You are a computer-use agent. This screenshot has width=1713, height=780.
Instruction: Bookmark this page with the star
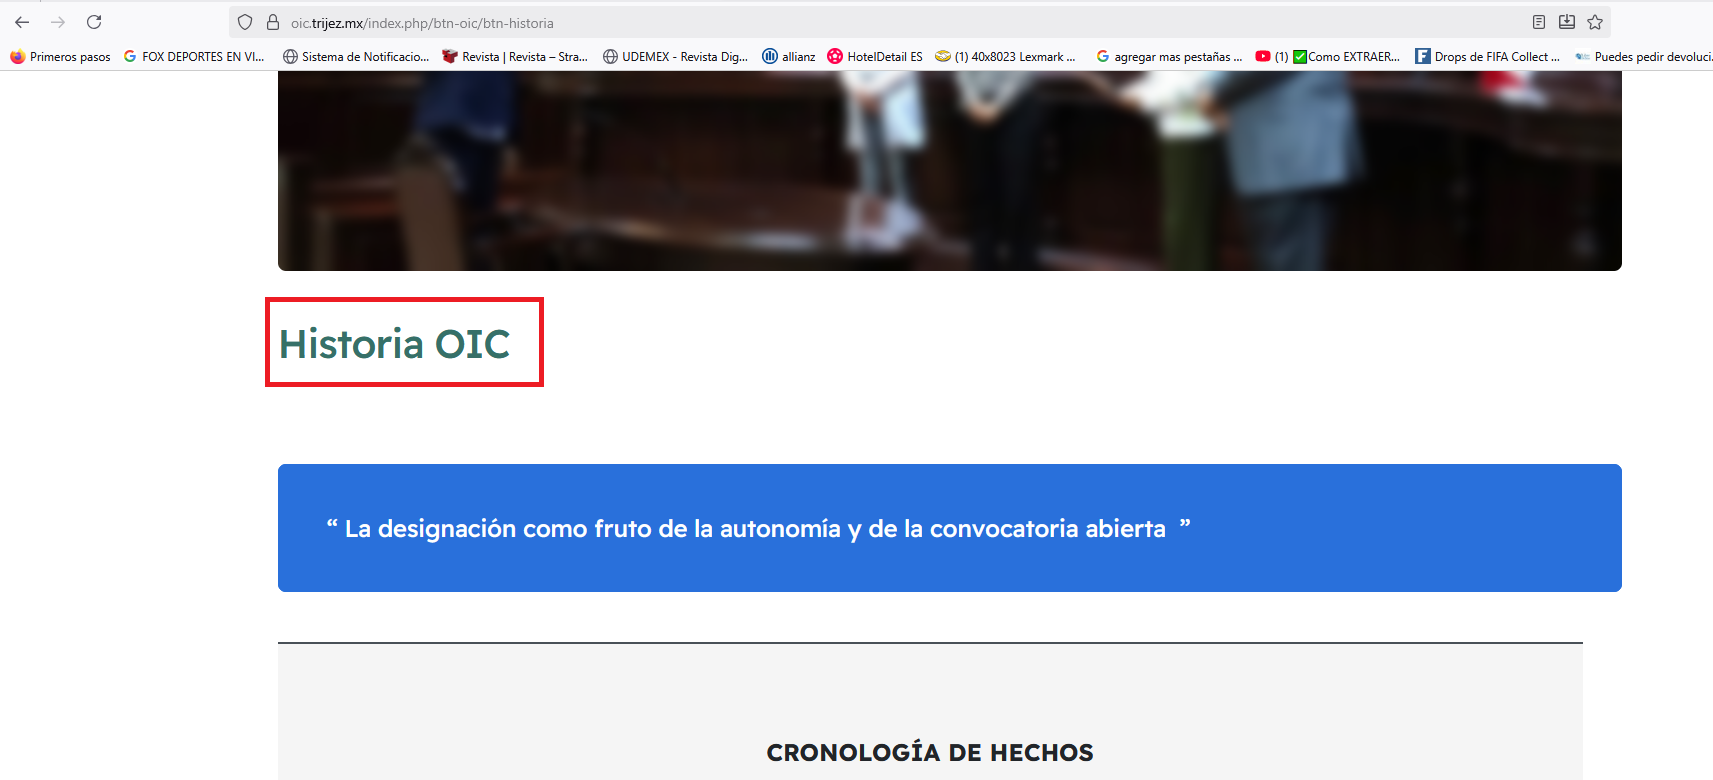tap(1595, 22)
